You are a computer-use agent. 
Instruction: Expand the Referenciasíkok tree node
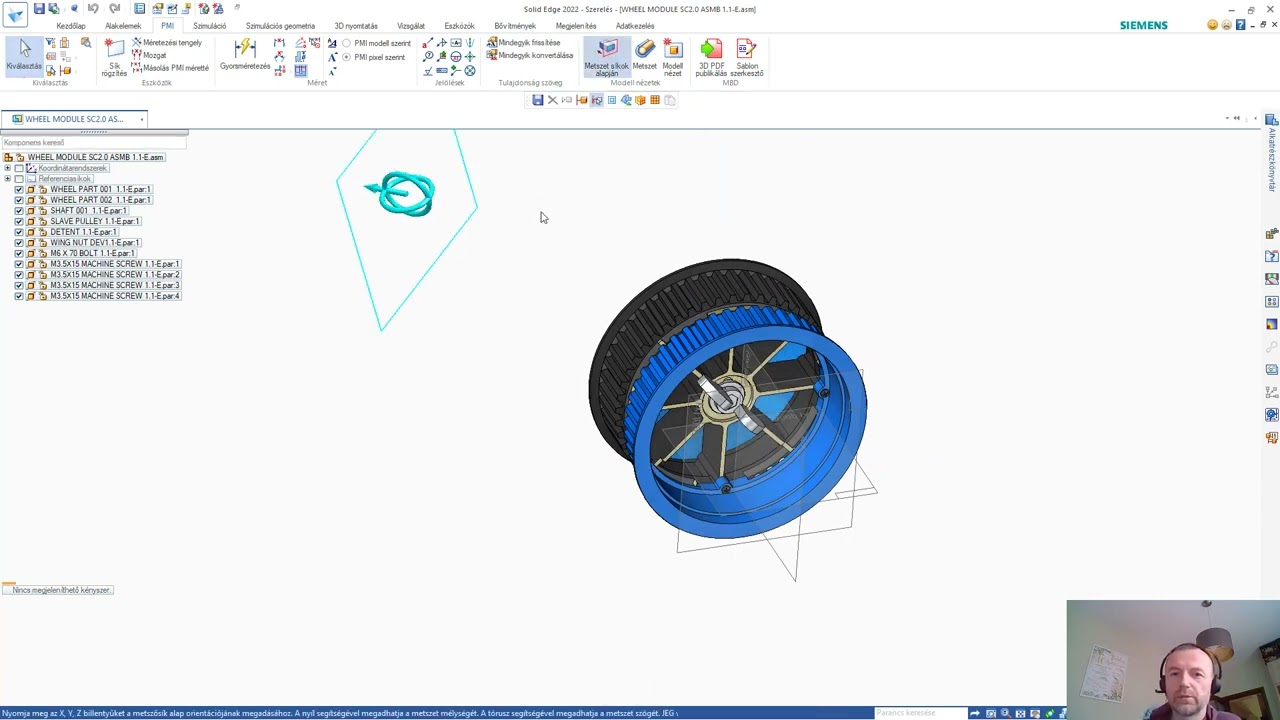coord(8,179)
